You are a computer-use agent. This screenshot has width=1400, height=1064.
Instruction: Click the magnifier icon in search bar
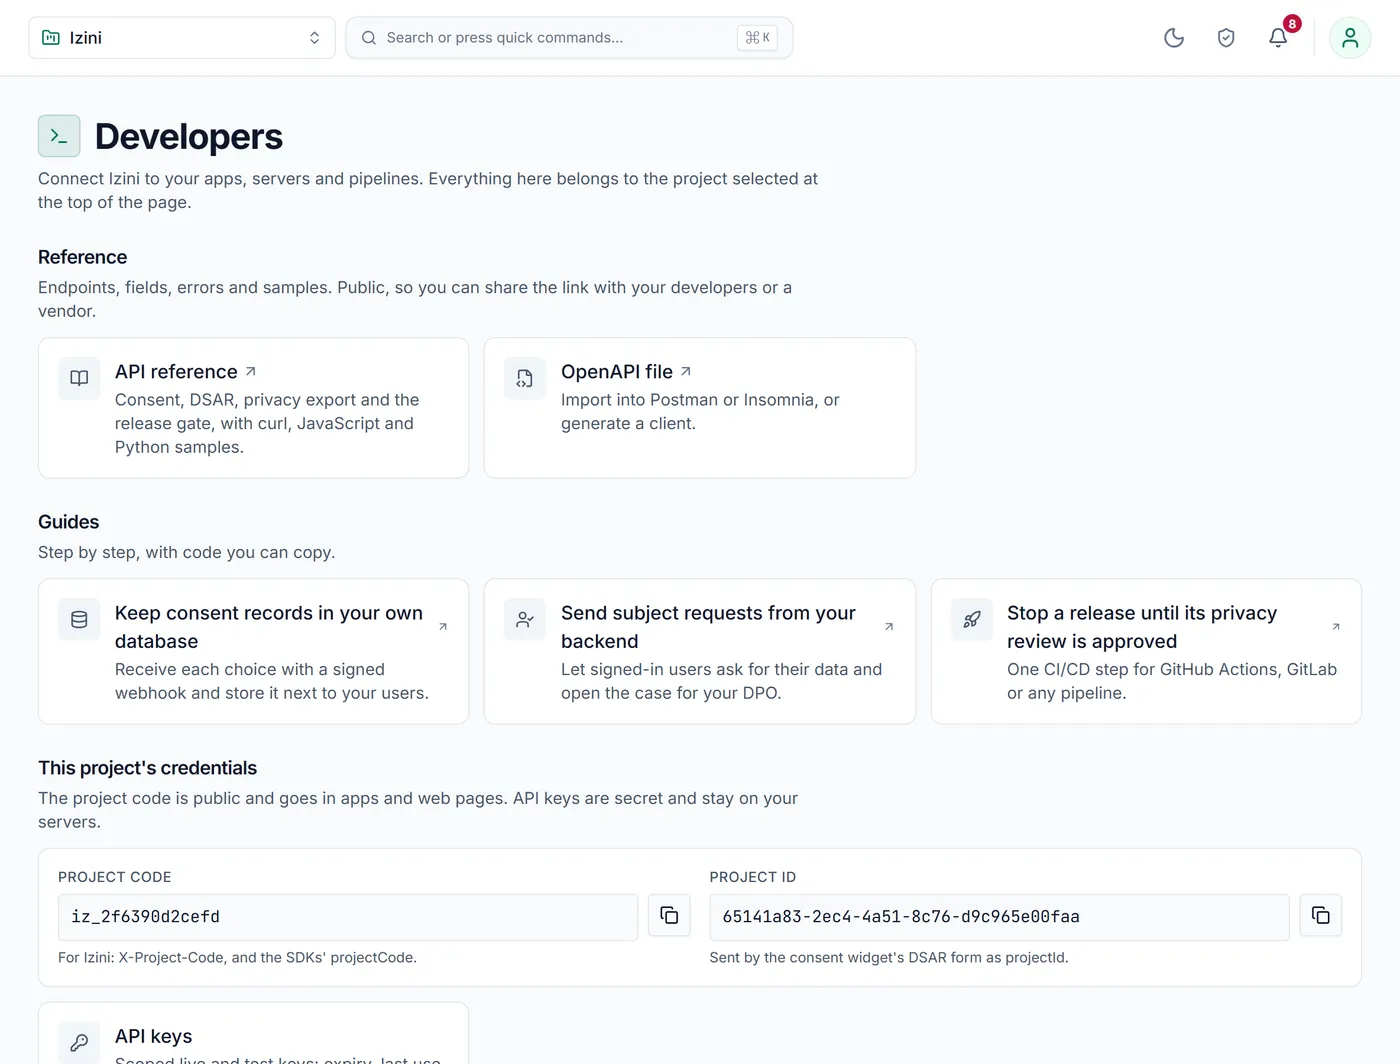[369, 38]
